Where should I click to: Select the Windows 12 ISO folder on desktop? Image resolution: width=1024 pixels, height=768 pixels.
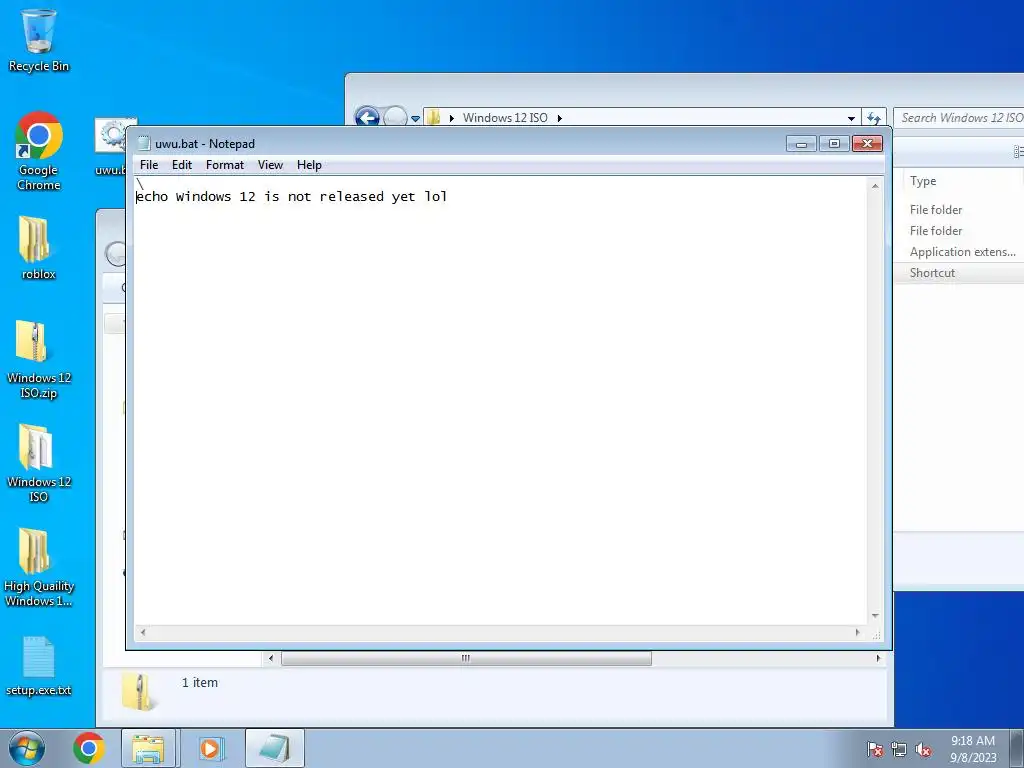click(x=39, y=463)
